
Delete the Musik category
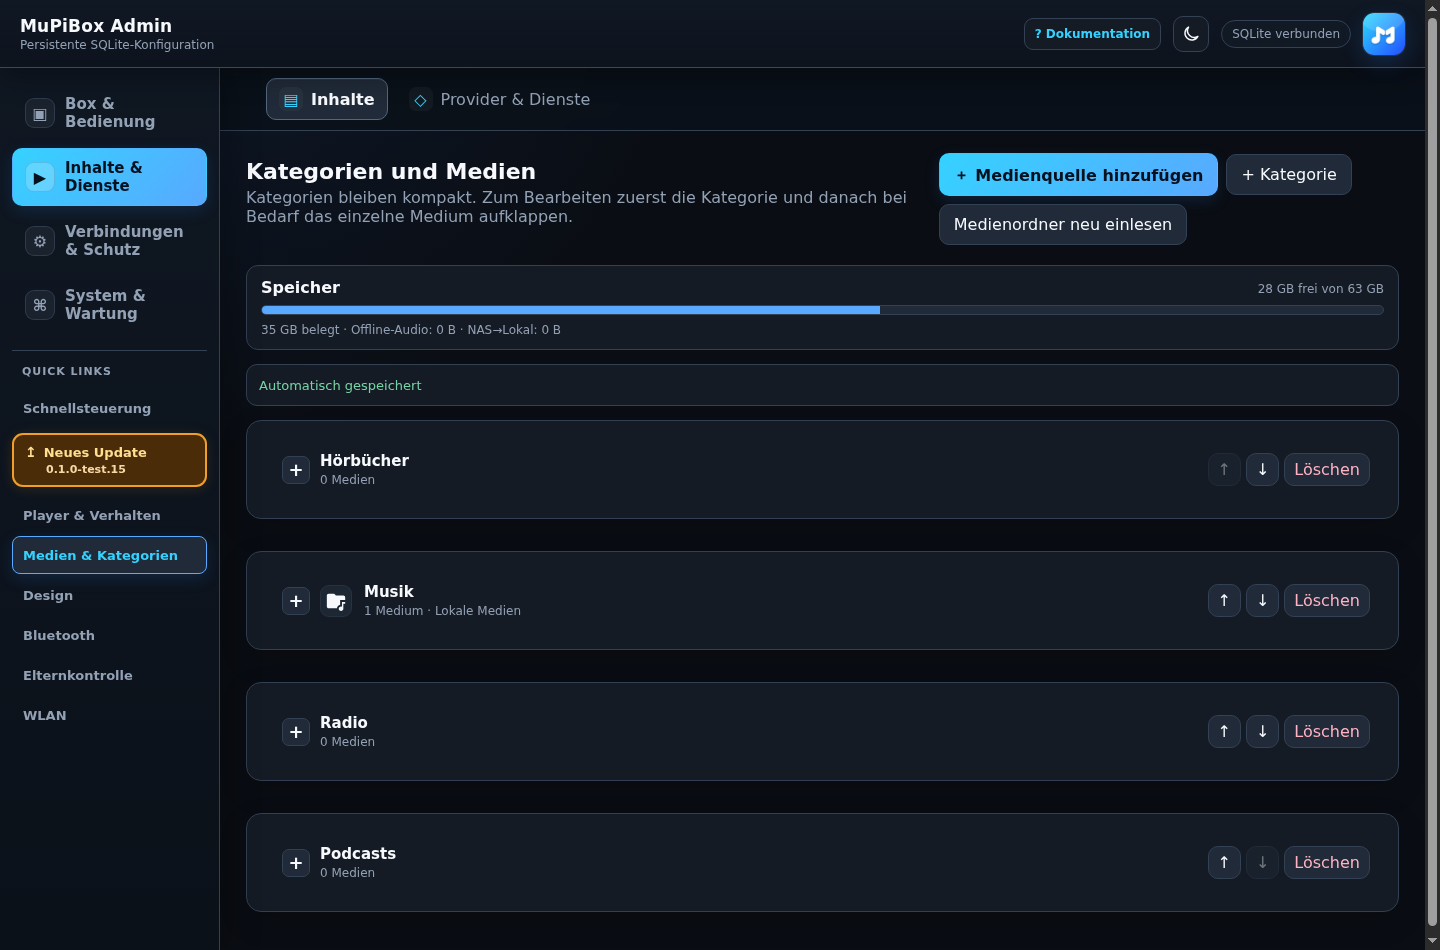pos(1327,601)
